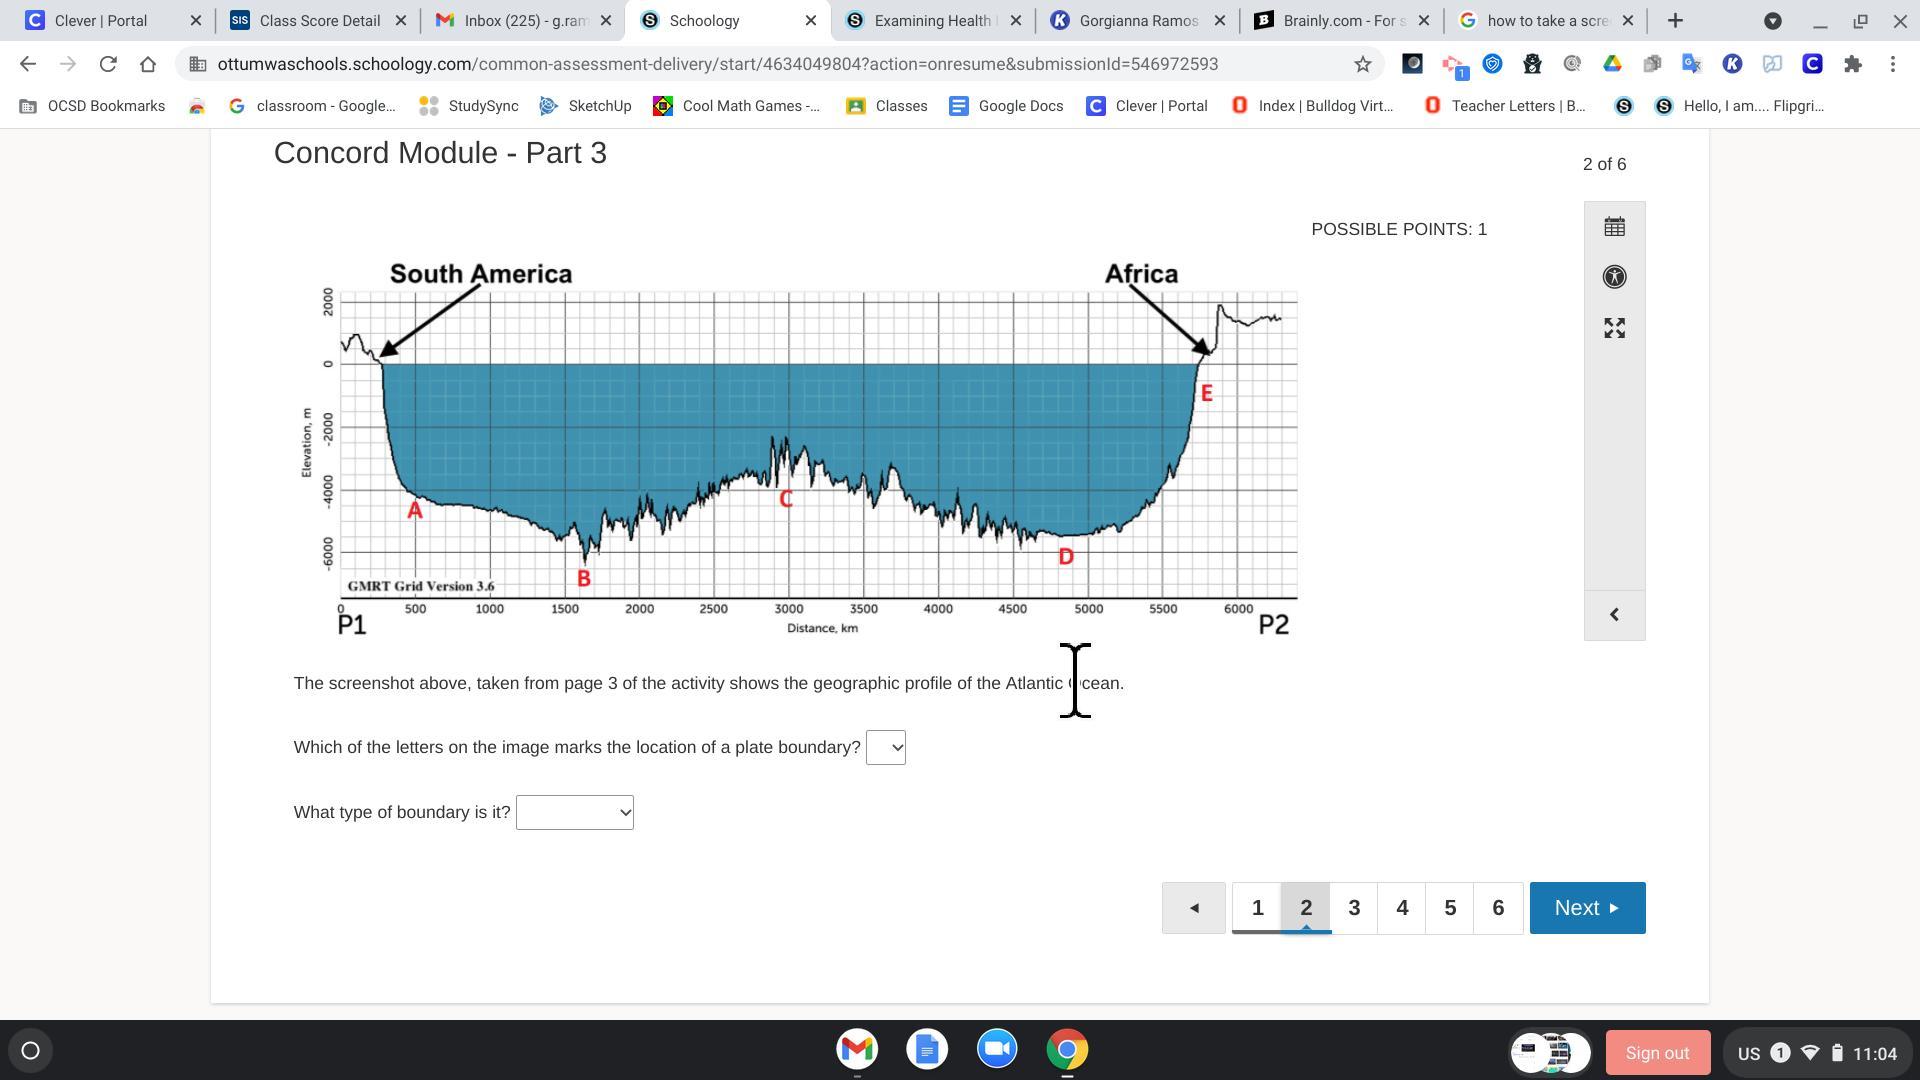
Task: Open the accessibility options icon
Action: point(1614,277)
